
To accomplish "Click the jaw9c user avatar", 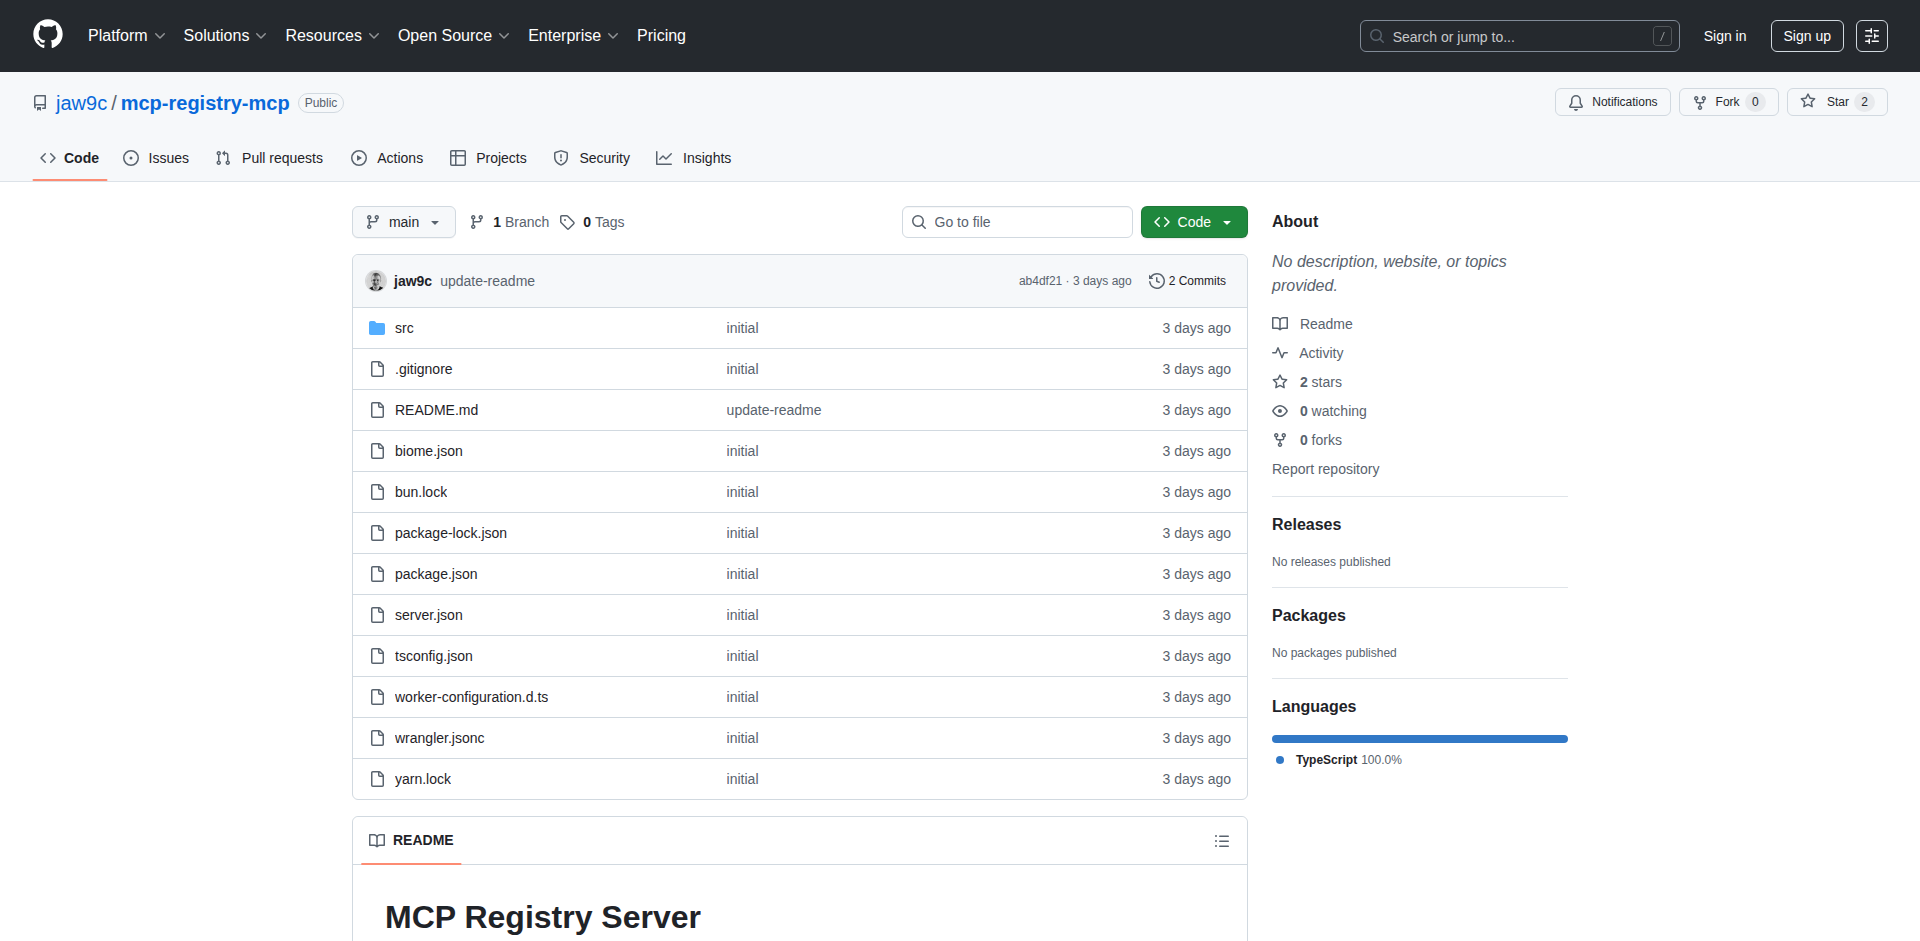I will [376, 281].
